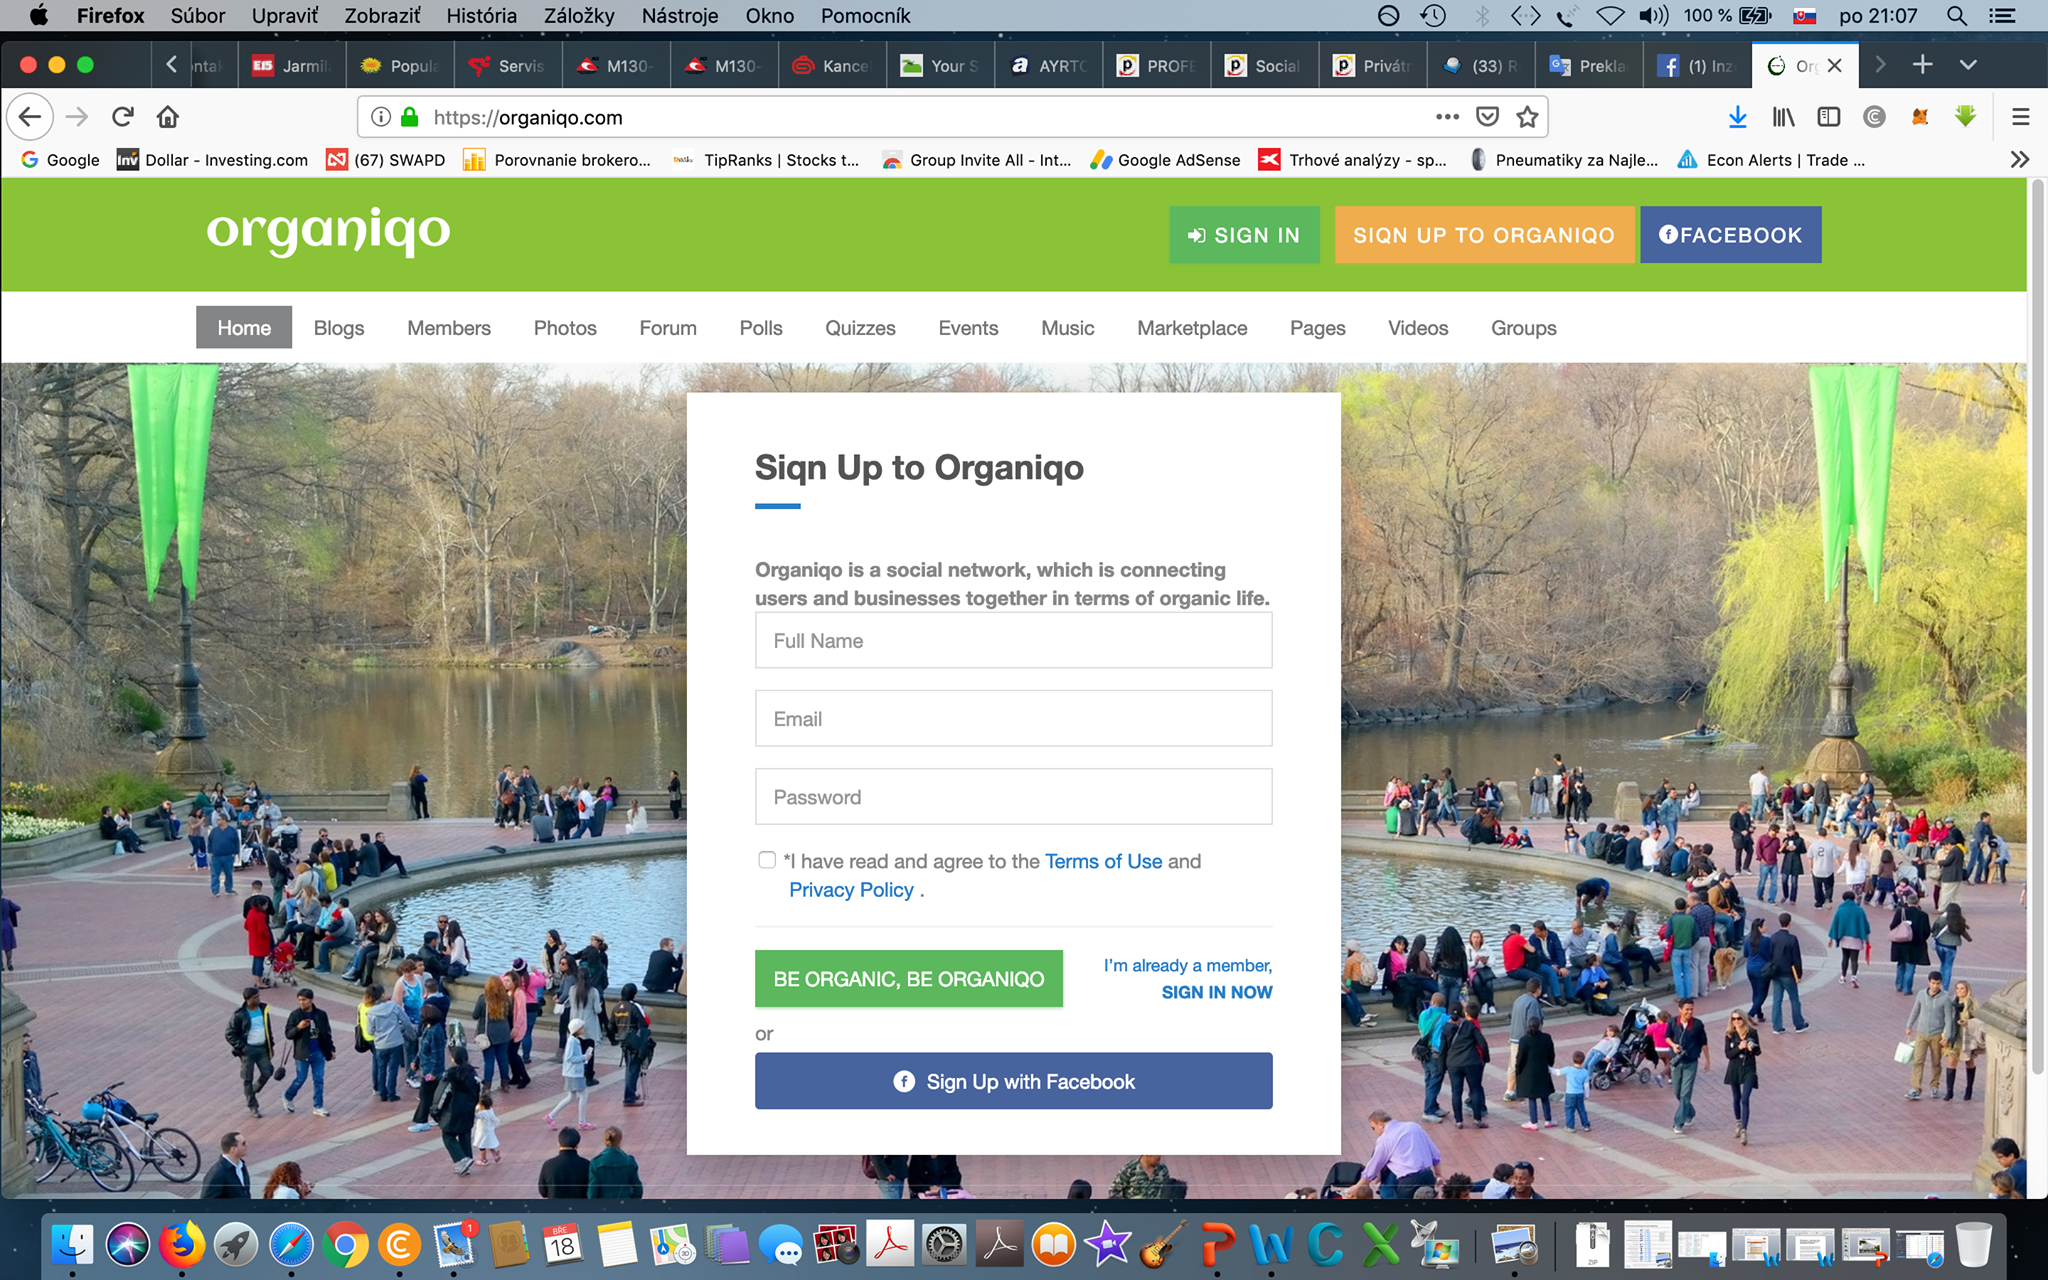
Task: Click the MetaMask fox extension icon
Action: coord(1918,117)
